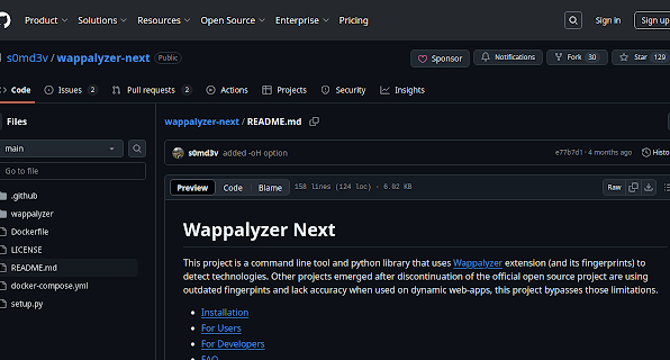Open the s0md3v owner link
The width and height of the screenshot is (670, 360).
[27, 58]
